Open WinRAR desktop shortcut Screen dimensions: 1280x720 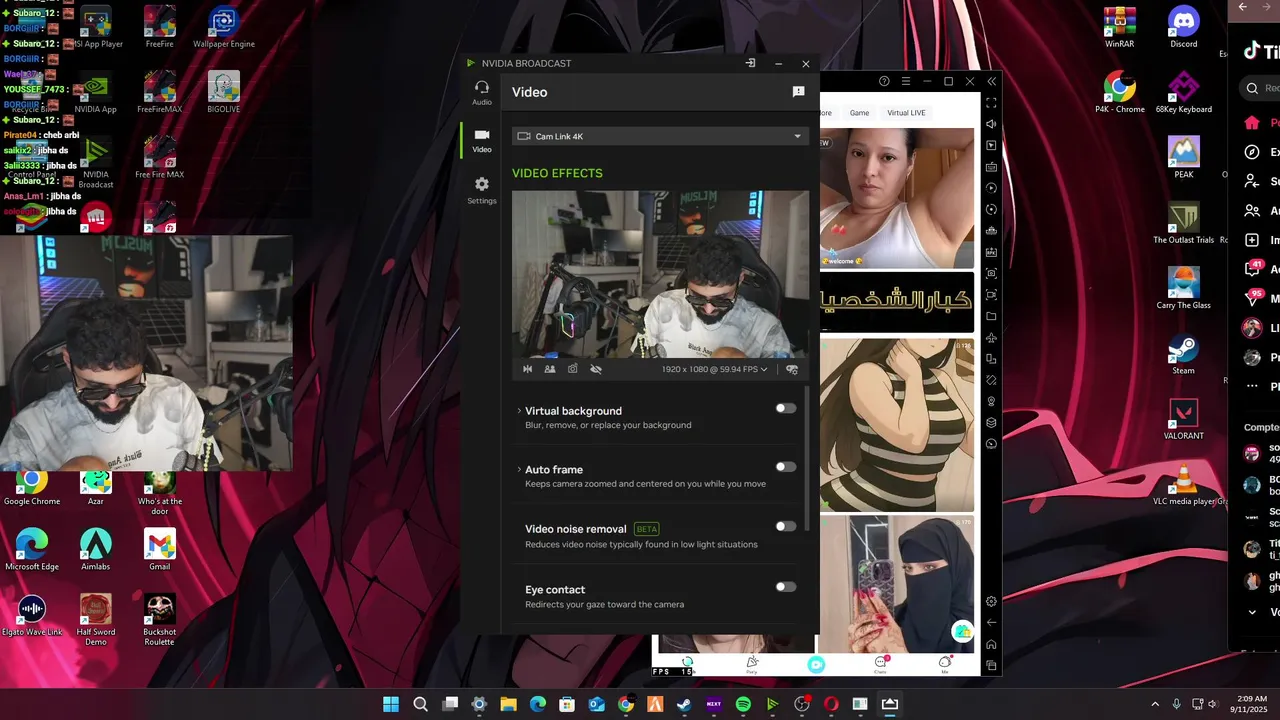(x=1119, y=28)
